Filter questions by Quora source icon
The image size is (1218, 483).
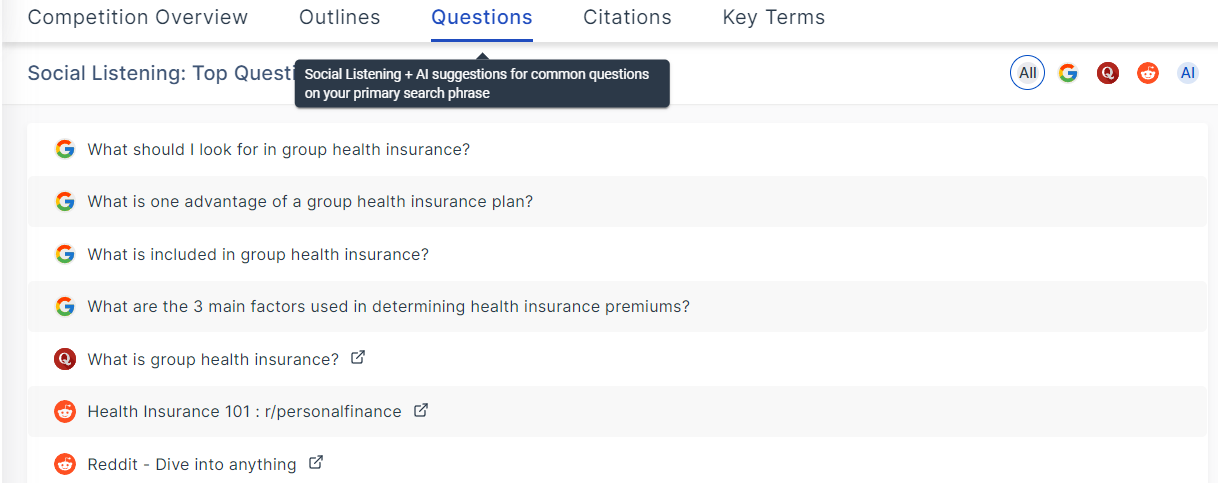pyautogui.click(x=1107, y=73)
